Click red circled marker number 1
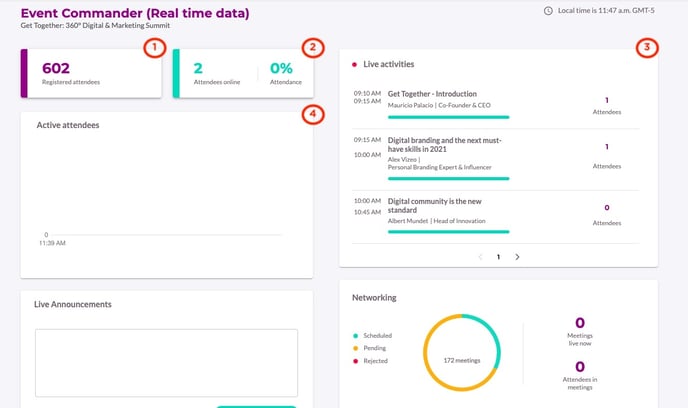 [x=152, y=47]
